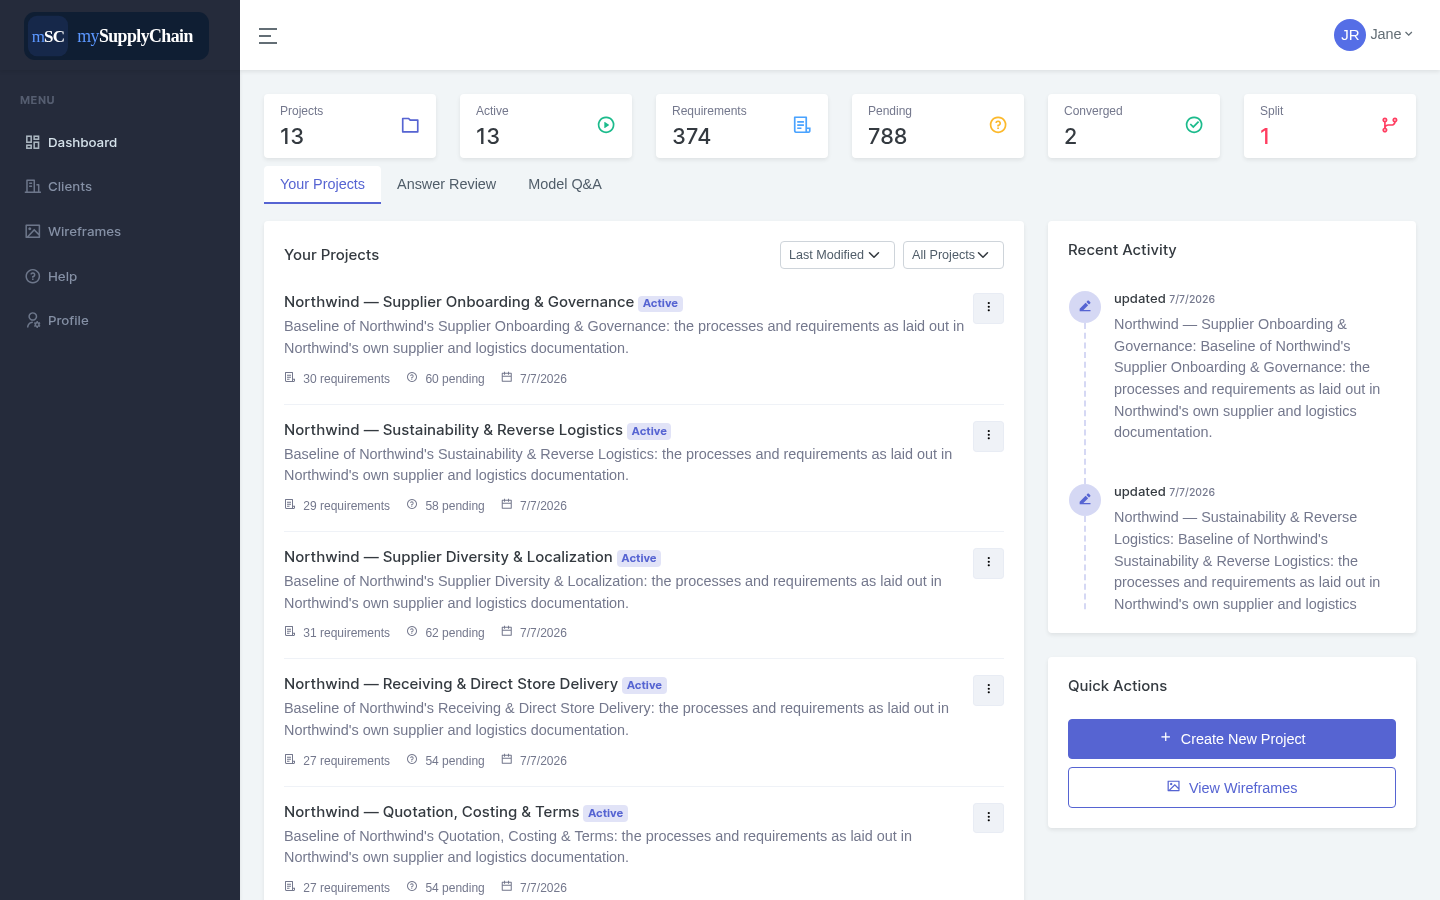Click the Split branch icon
The image size is (1440, 900).
(1390, 125)
